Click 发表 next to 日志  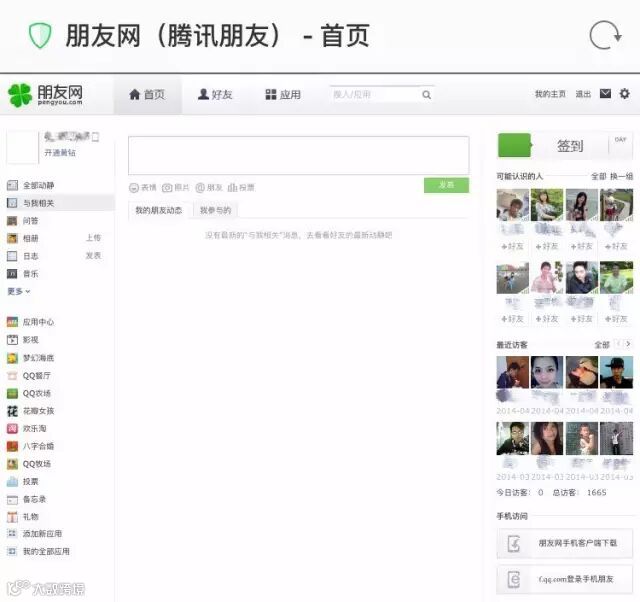(93, 255)
